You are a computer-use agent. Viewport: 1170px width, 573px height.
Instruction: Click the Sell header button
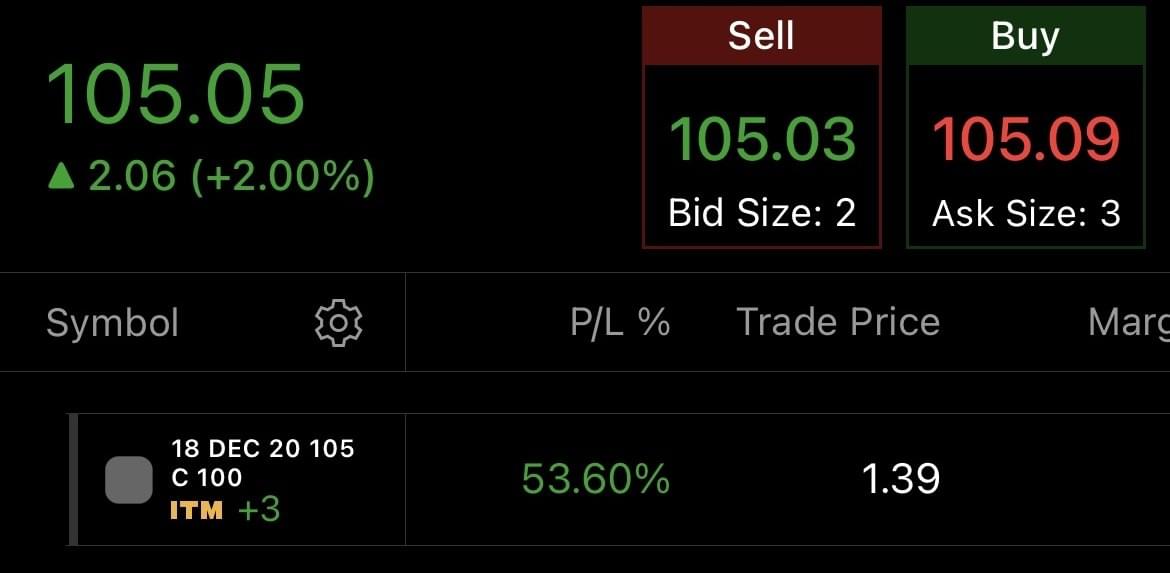761,36
